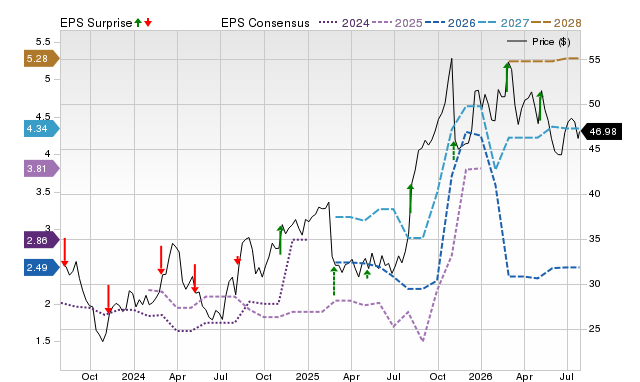Click the green surprise arrow after Apr 2026
The image size is (640, 382).
[x=540, y=106]
